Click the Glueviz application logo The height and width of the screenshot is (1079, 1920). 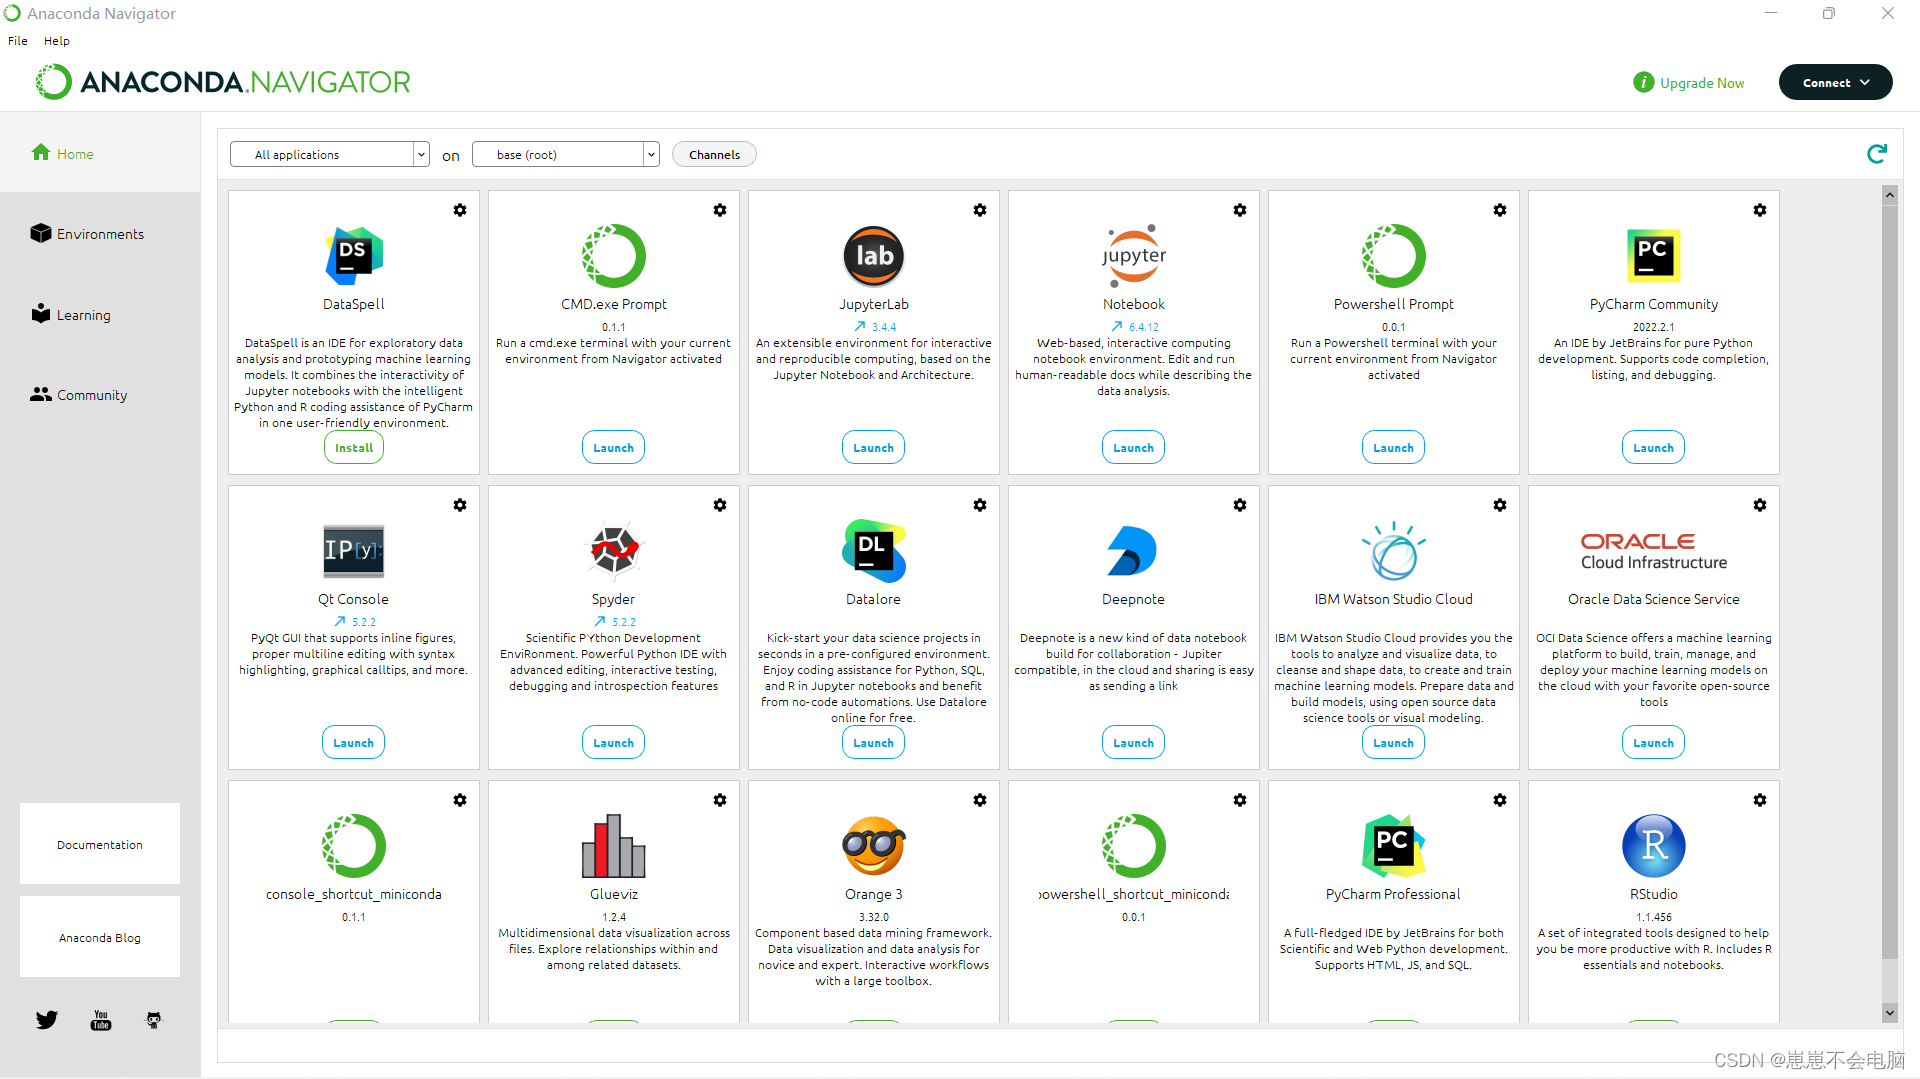coord(614,846)
